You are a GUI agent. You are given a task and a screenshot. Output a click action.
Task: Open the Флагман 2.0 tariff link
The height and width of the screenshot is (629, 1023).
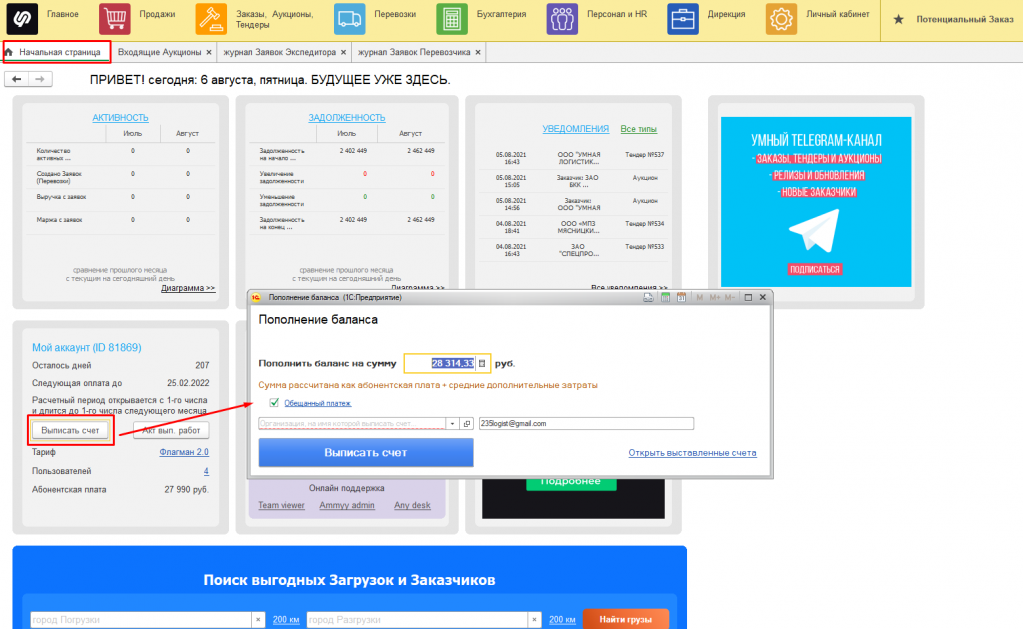[x=184, y=452]
